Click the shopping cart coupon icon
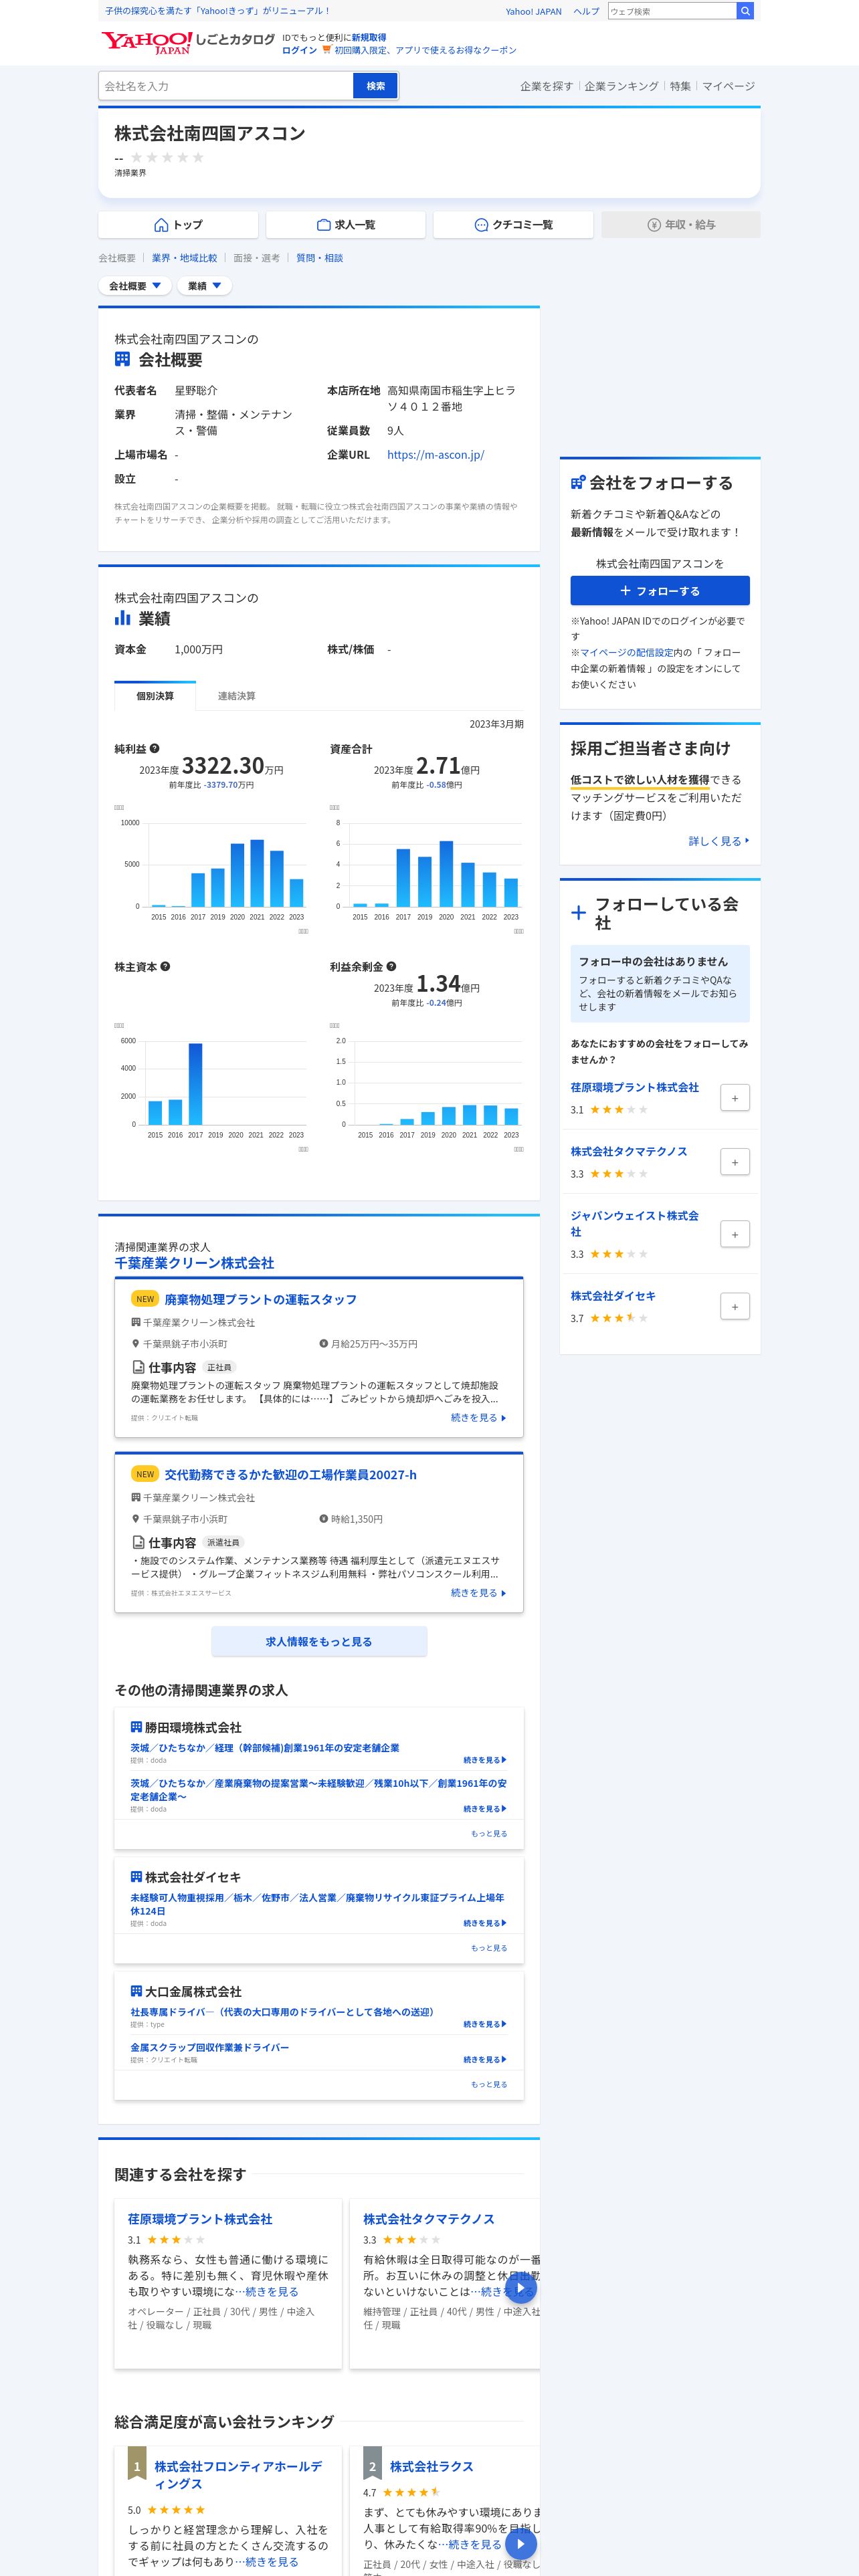Screen dimensions: 859x2576 pos(327,50)
